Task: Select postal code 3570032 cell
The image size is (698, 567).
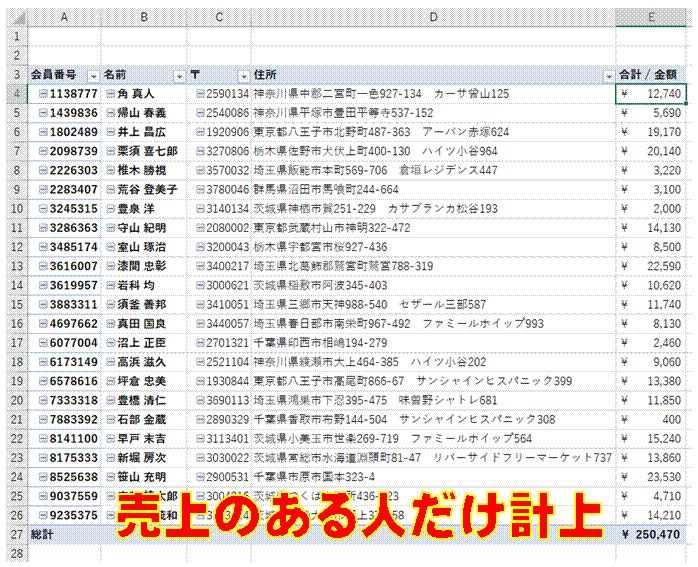Action: [219, 170]
